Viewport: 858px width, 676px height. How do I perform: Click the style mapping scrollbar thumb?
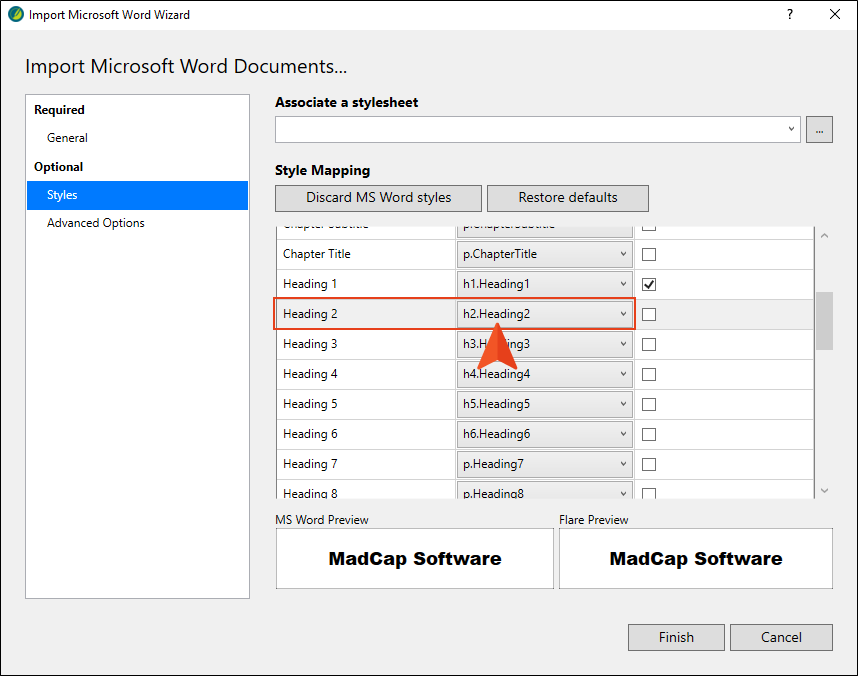click(825, 321)
